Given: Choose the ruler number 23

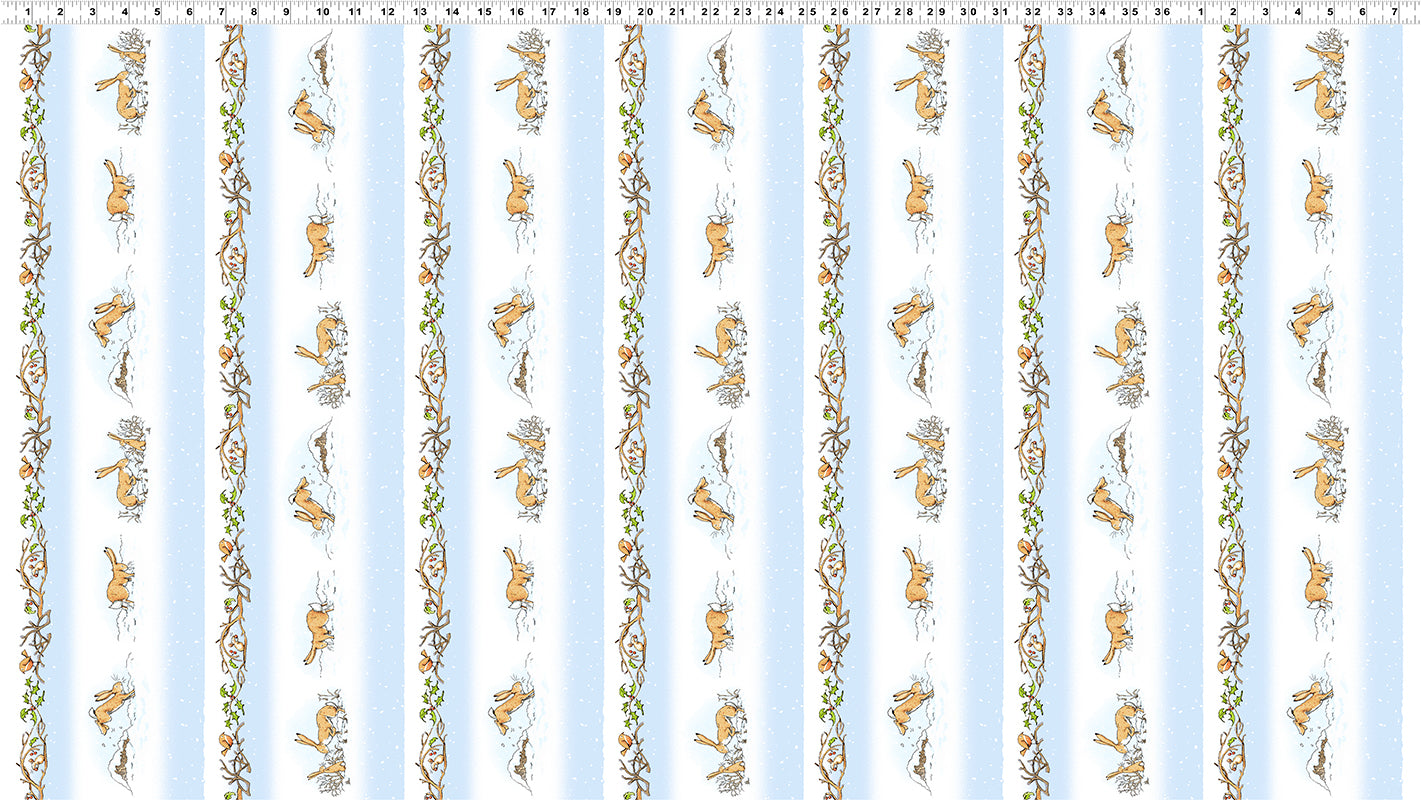Looking at the screenshot, I should pyautogui.click(x=742, y=12).
